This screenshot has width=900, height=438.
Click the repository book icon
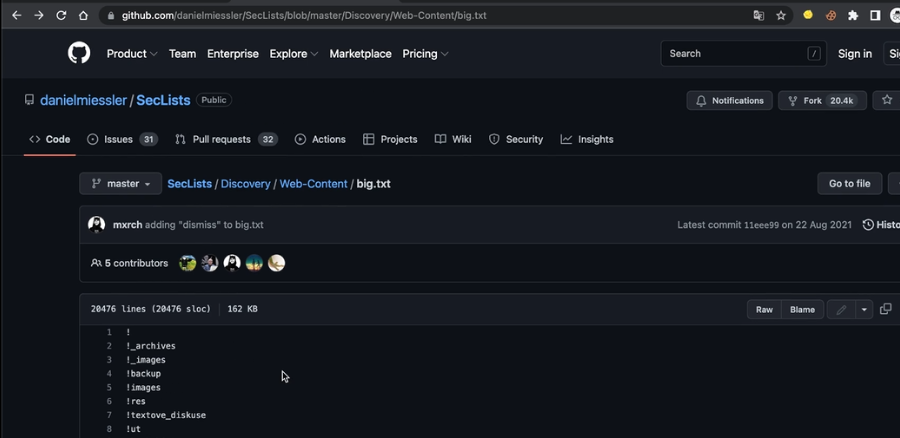click(29, 100)
